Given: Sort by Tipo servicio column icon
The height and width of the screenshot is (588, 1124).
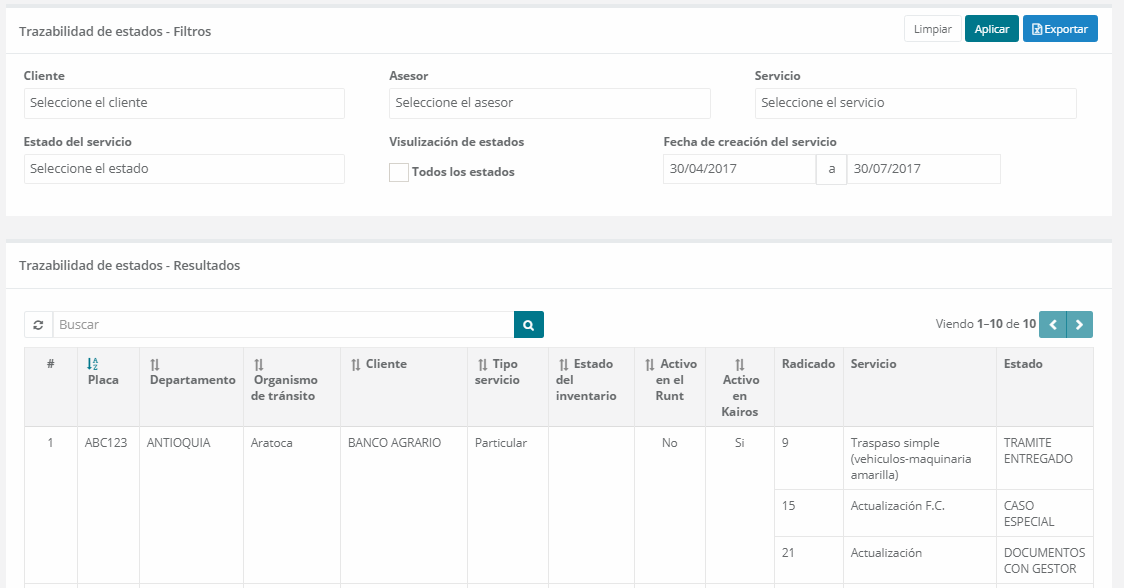Looking at the screenshot, I should click(483, 365).
